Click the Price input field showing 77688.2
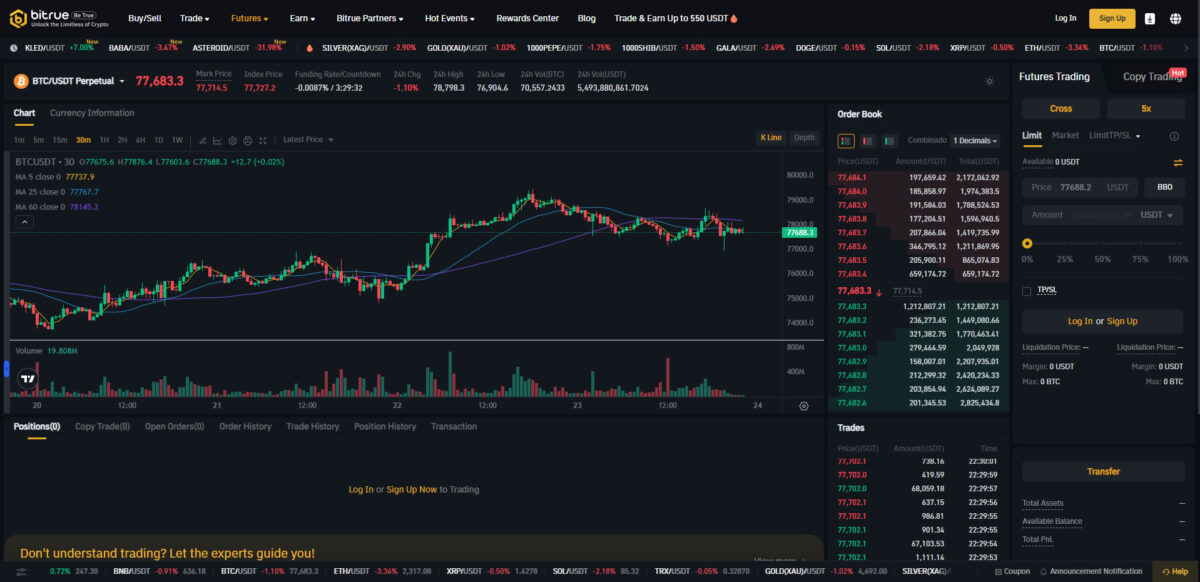 (x=1080, y=187)
